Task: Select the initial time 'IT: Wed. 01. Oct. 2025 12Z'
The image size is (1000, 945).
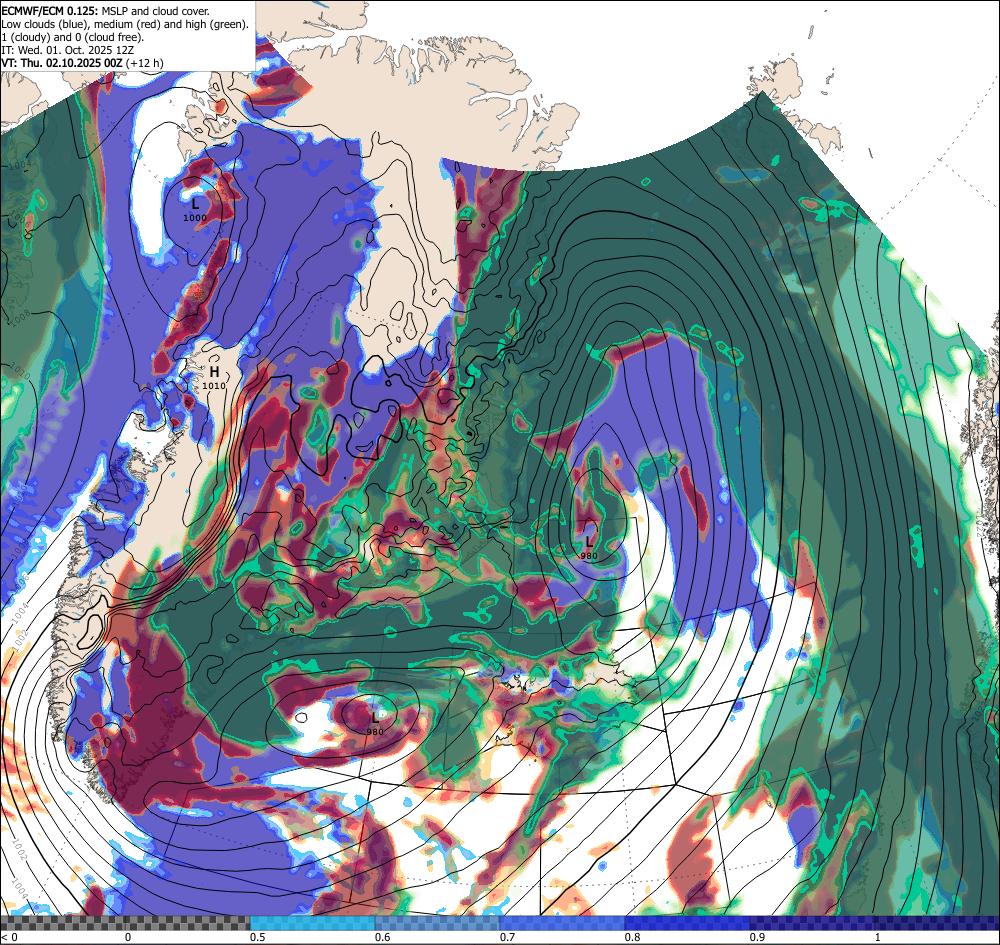Action: tap(67, 50)
